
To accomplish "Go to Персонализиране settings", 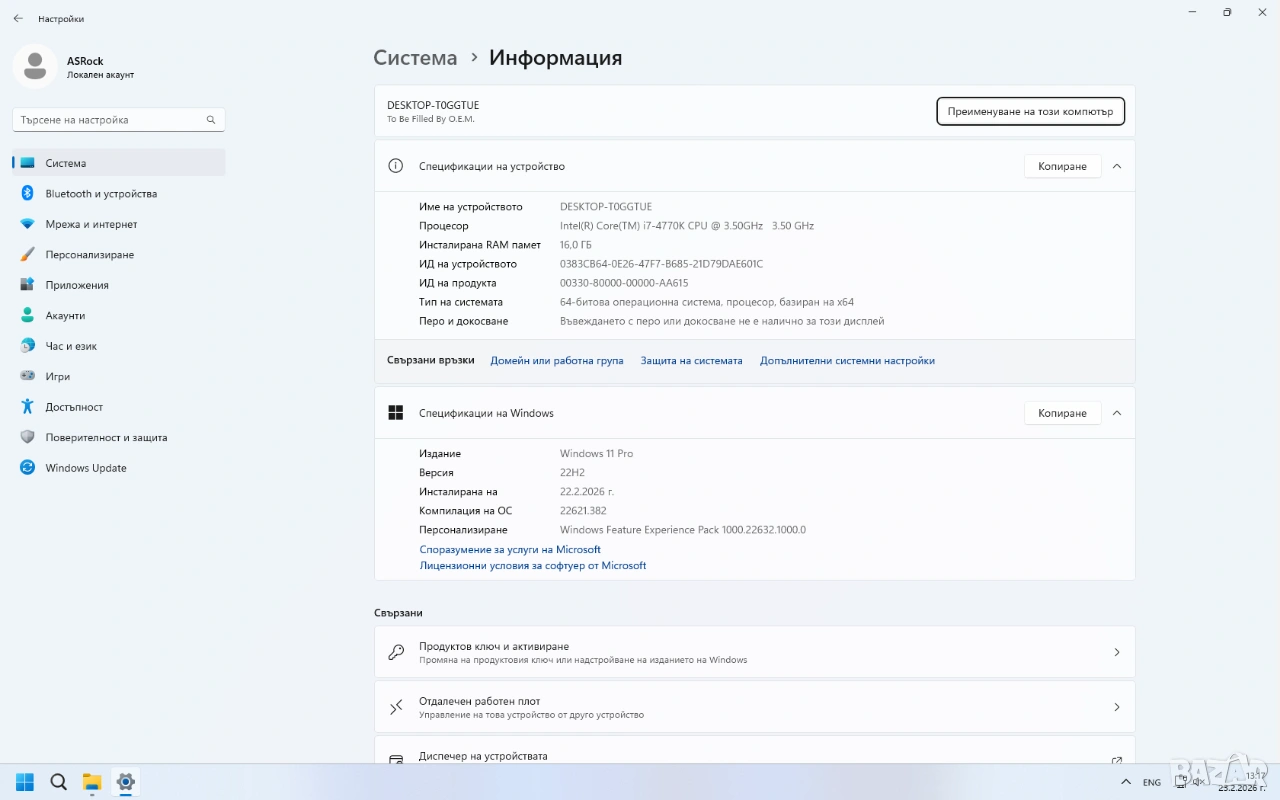I will pyautogui.click(x=89, y=255).
